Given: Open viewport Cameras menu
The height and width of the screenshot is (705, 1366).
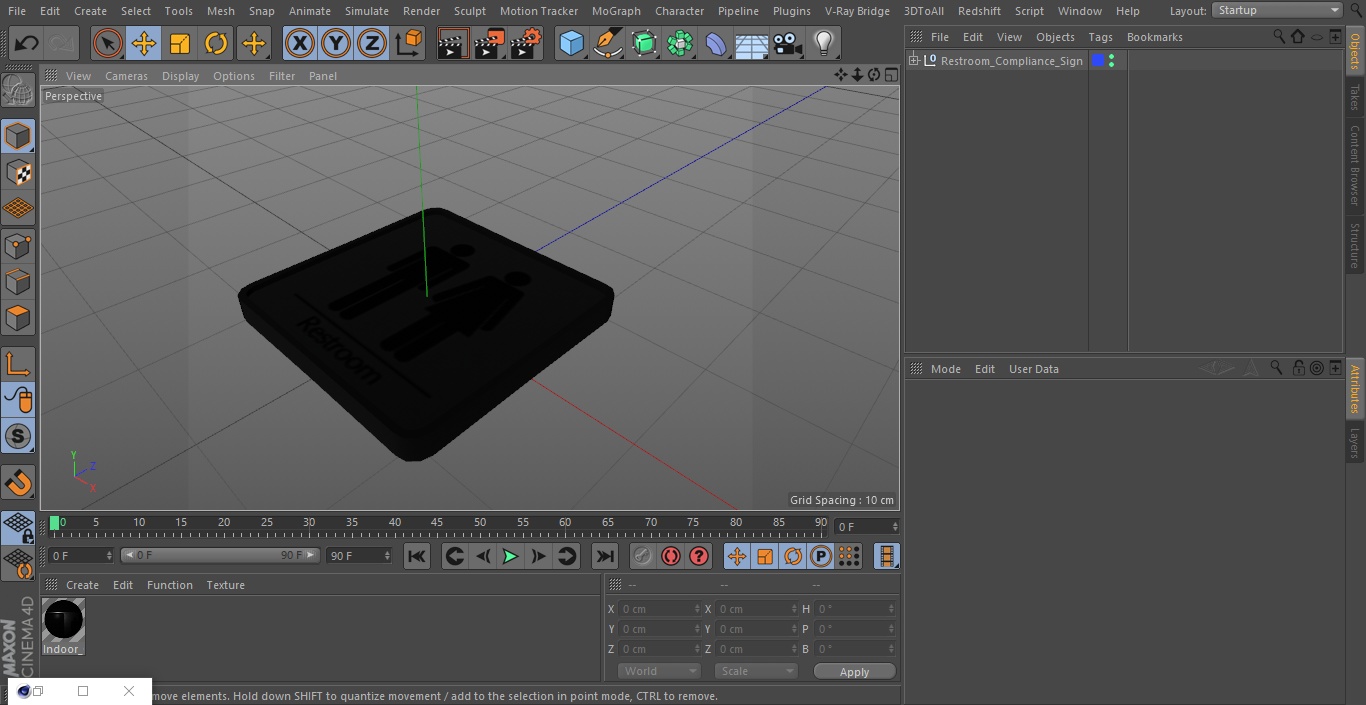Looking at the screenshot, I should (126, 76).
